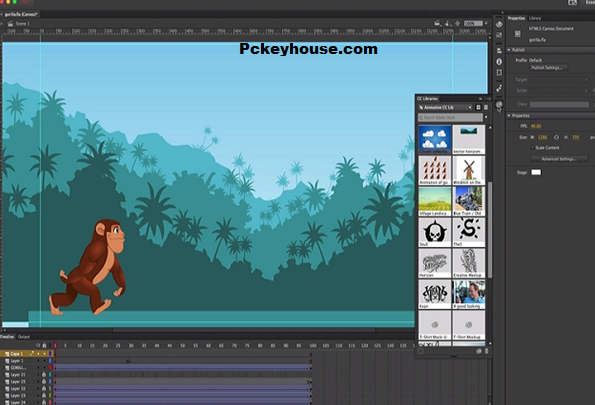Click the visibility eye header icon in timeline
The image size is (595, 405).
click(38, 345)
